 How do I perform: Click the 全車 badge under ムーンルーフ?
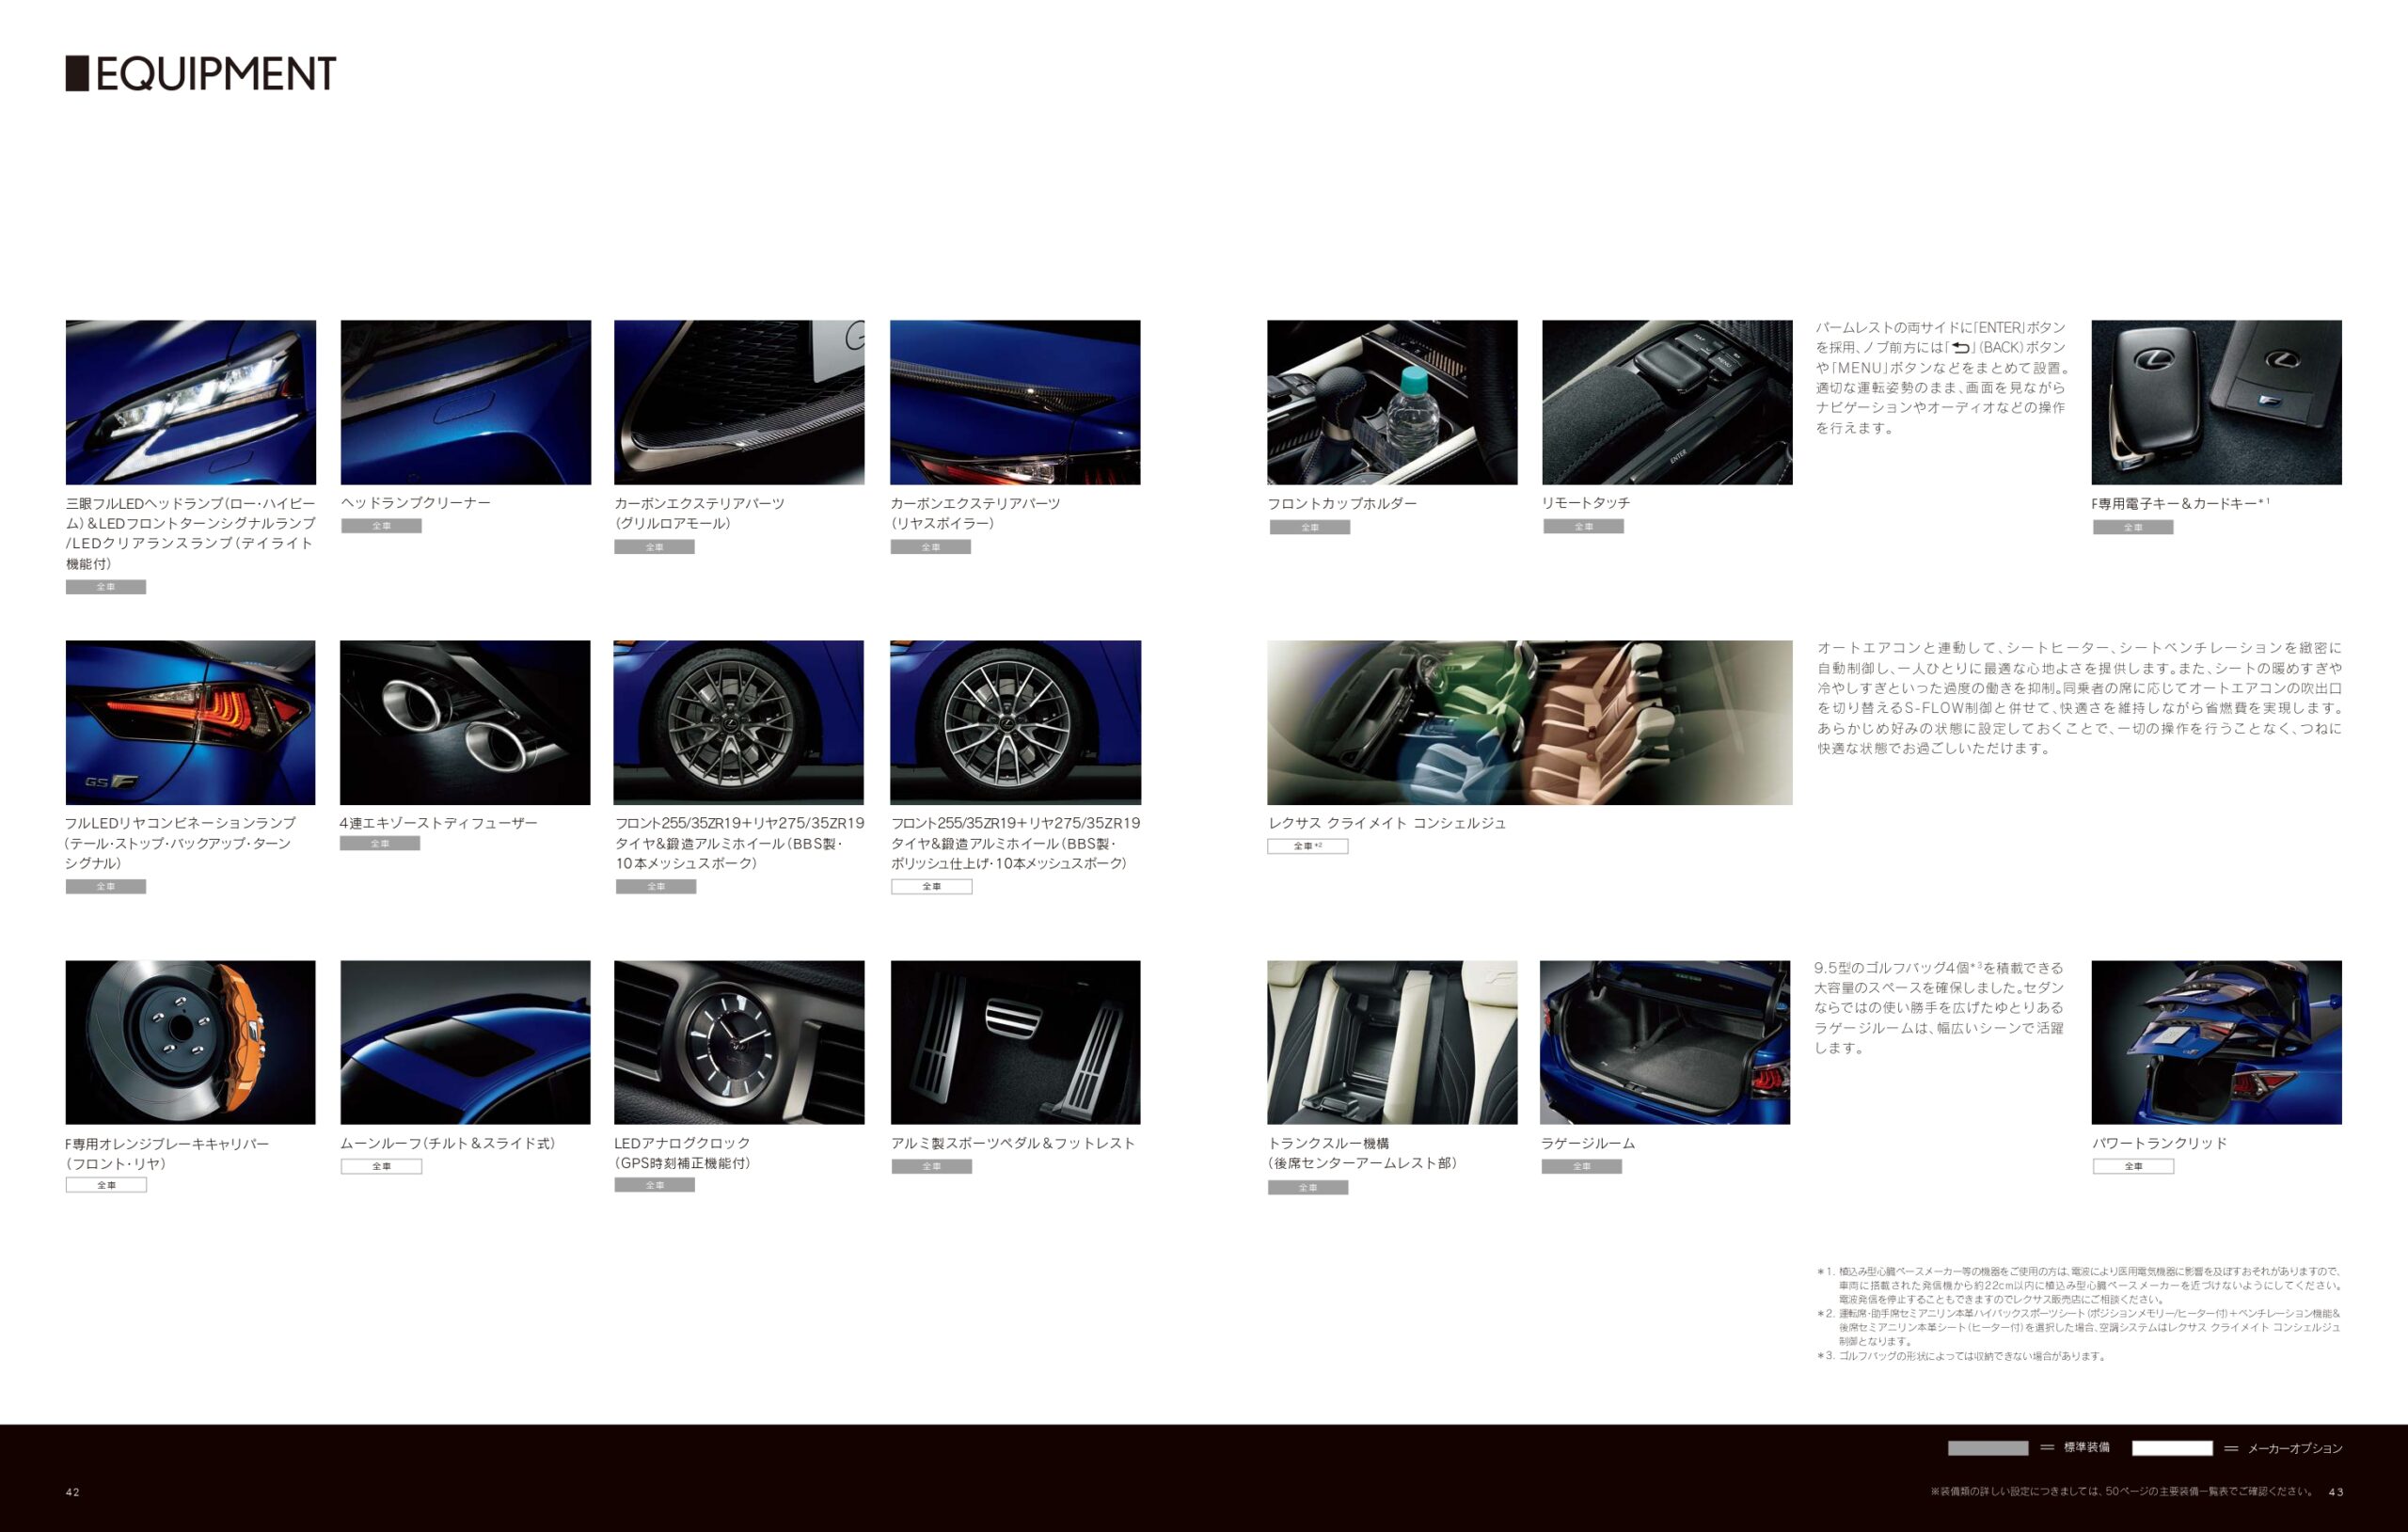(x=381, y=1166)
